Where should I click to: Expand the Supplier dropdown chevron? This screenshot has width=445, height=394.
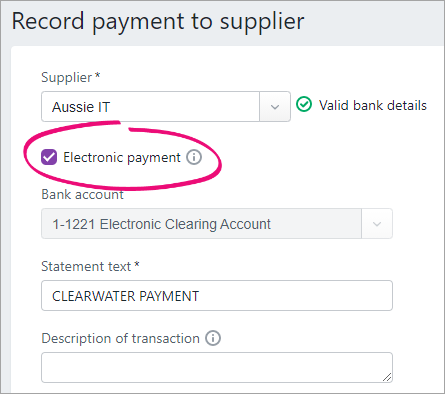pos(275,107)
